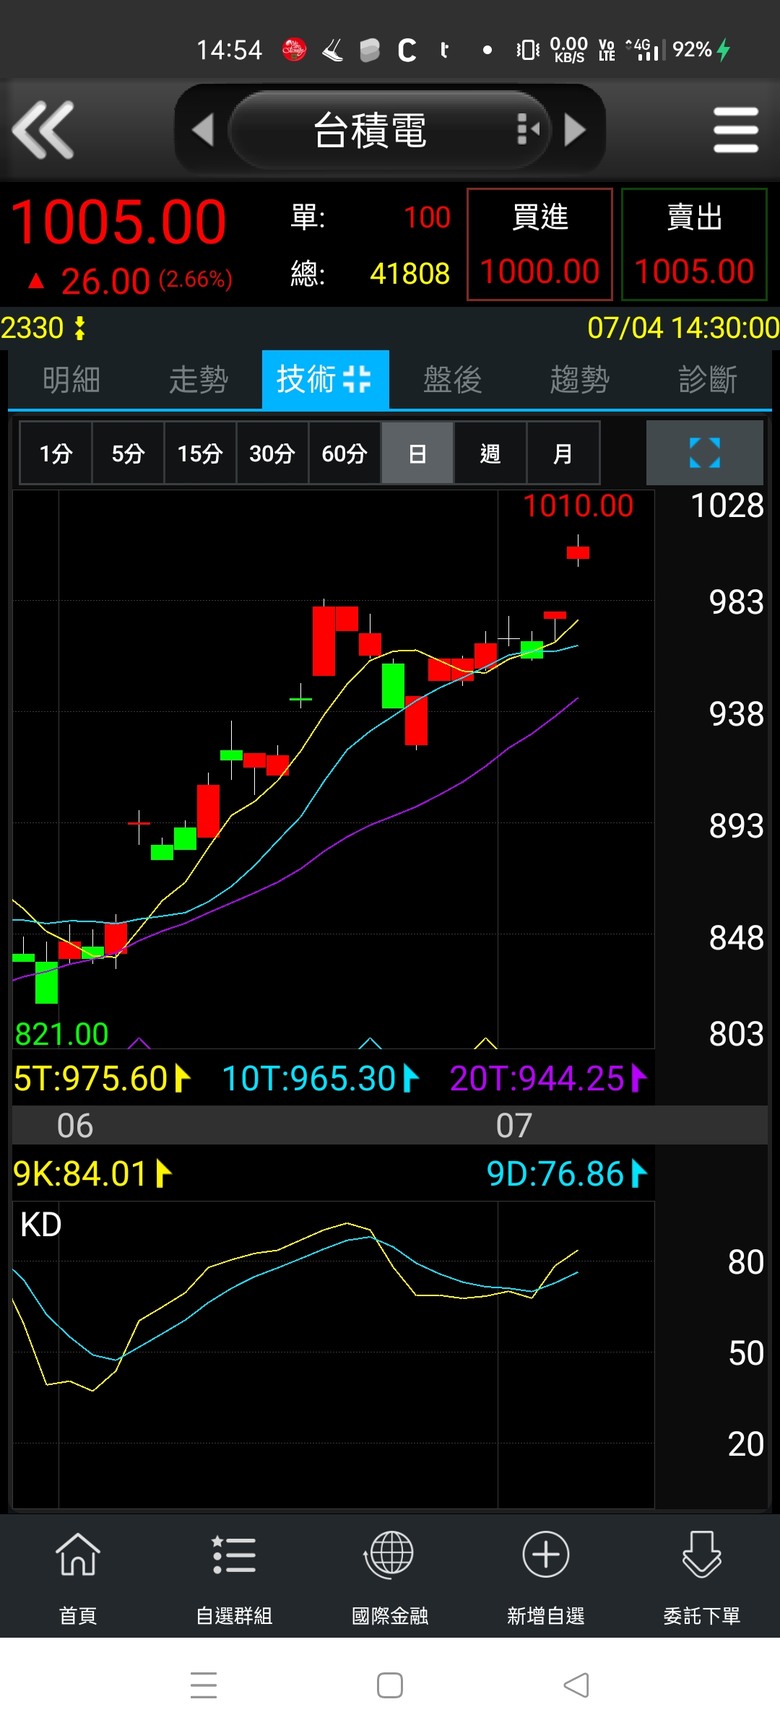780x1733 pixels.
Task: Click the 07/04 14:30:00 timestamp
Action: [x=683, y=328]
